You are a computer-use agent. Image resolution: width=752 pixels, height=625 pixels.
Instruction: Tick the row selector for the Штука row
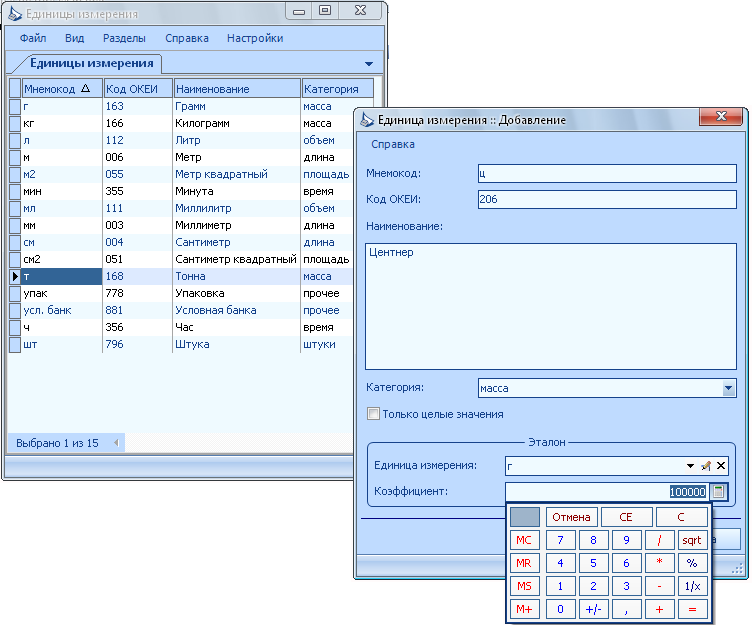coord(14,344)
